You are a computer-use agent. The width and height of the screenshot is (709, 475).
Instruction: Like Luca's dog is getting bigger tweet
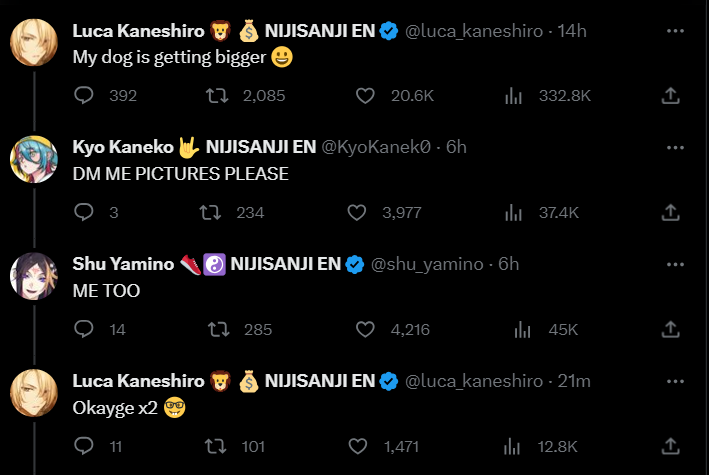tap(365, 96)
